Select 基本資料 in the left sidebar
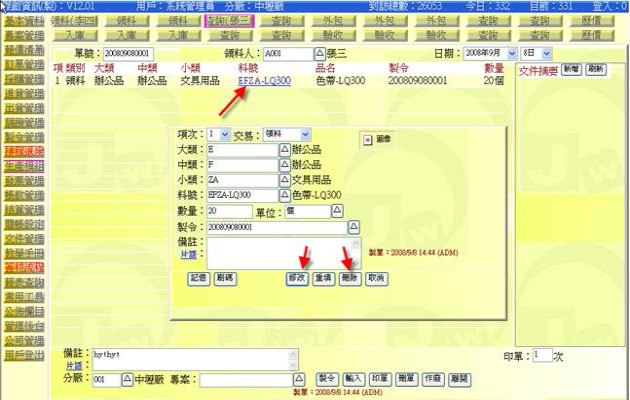Viewport: 630px width, 400px height. (23, 20)
